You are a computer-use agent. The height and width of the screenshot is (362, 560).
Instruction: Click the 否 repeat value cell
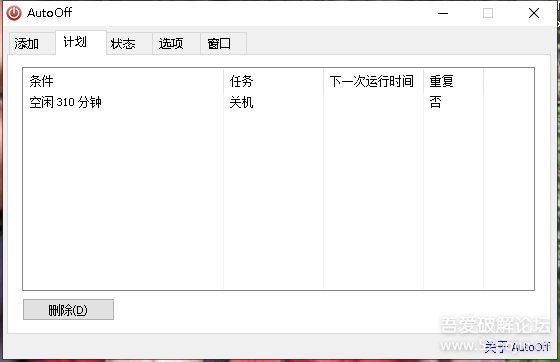click(x=435, y=102)
